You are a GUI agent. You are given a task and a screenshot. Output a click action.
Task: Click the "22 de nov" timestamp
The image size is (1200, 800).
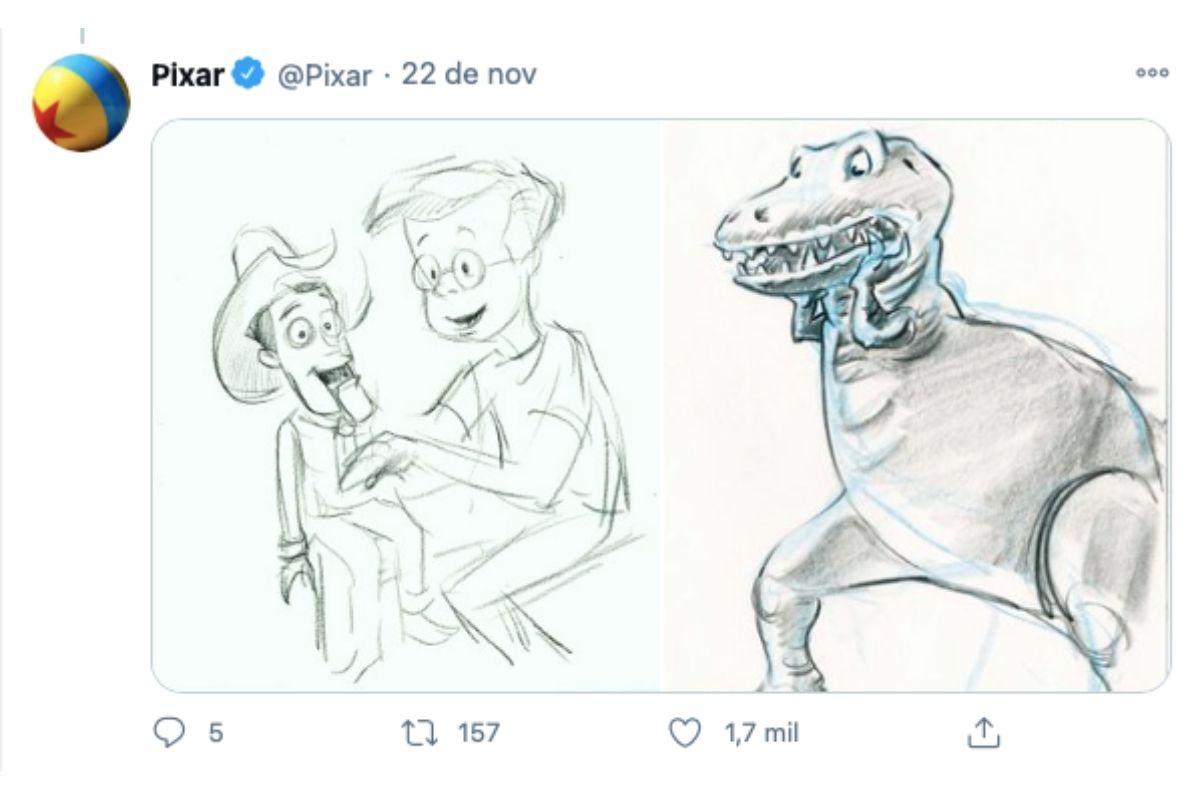(x=469, y=75)
